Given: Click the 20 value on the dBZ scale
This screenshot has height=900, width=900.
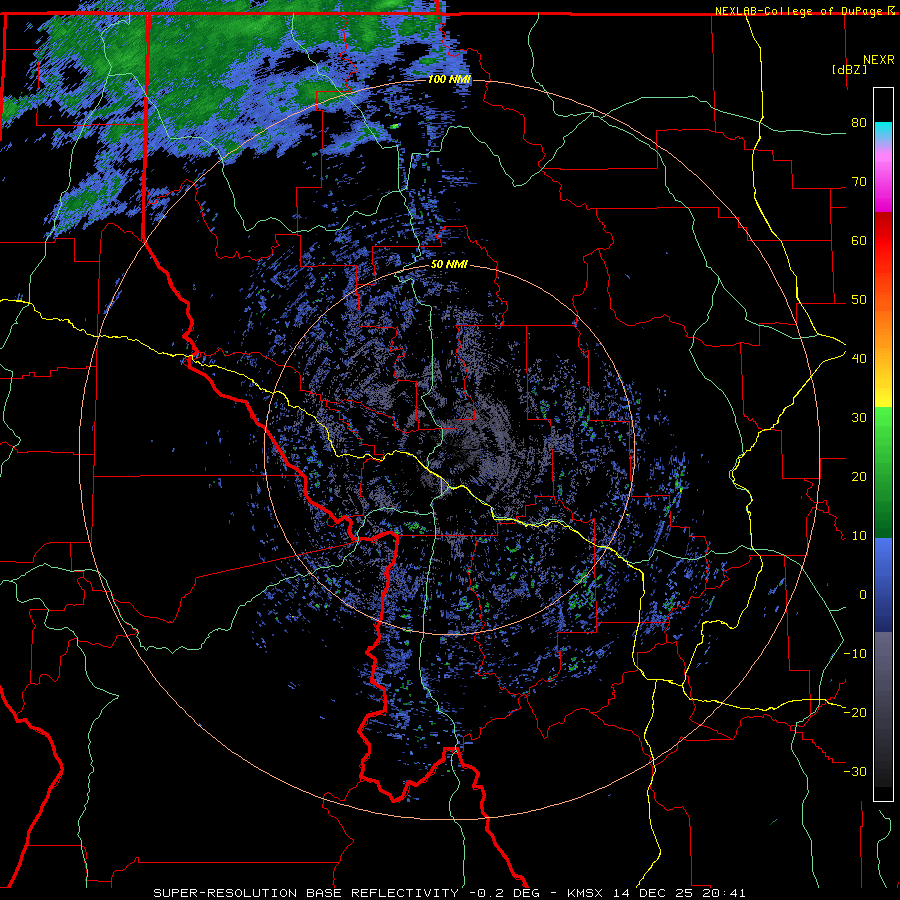Looking at the screenshot, I should (x=859, y=477).
